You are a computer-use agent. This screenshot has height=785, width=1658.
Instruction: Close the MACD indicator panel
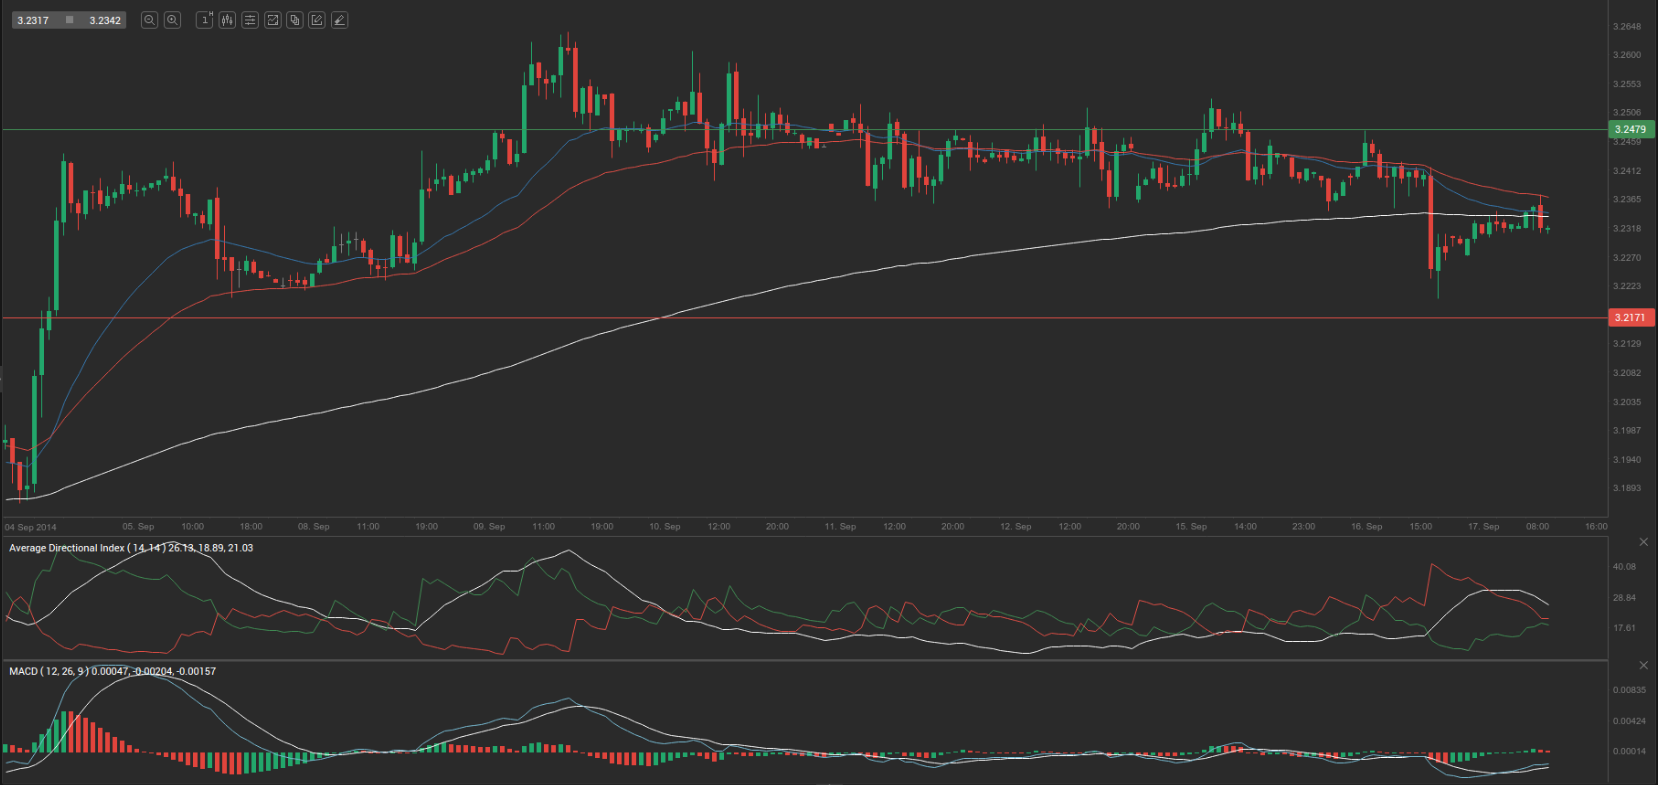[1643, 665]
